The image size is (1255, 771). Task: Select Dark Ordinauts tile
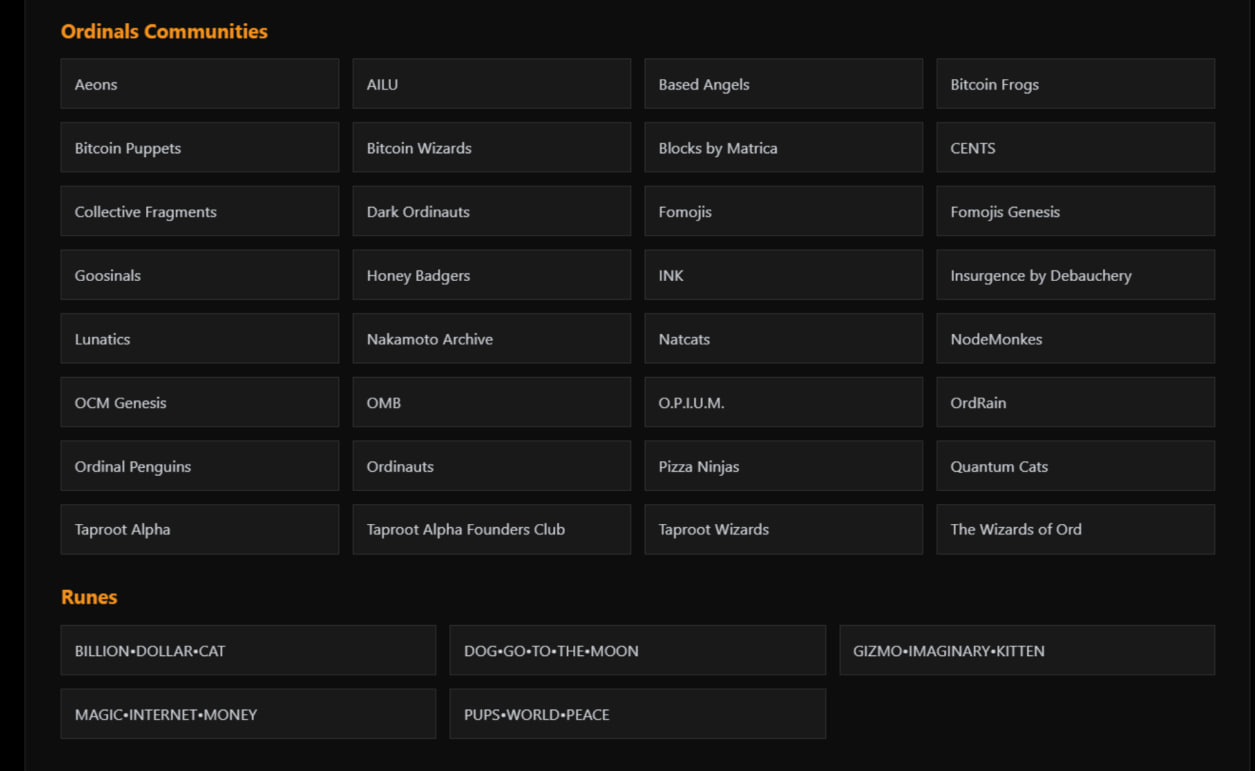492,211
